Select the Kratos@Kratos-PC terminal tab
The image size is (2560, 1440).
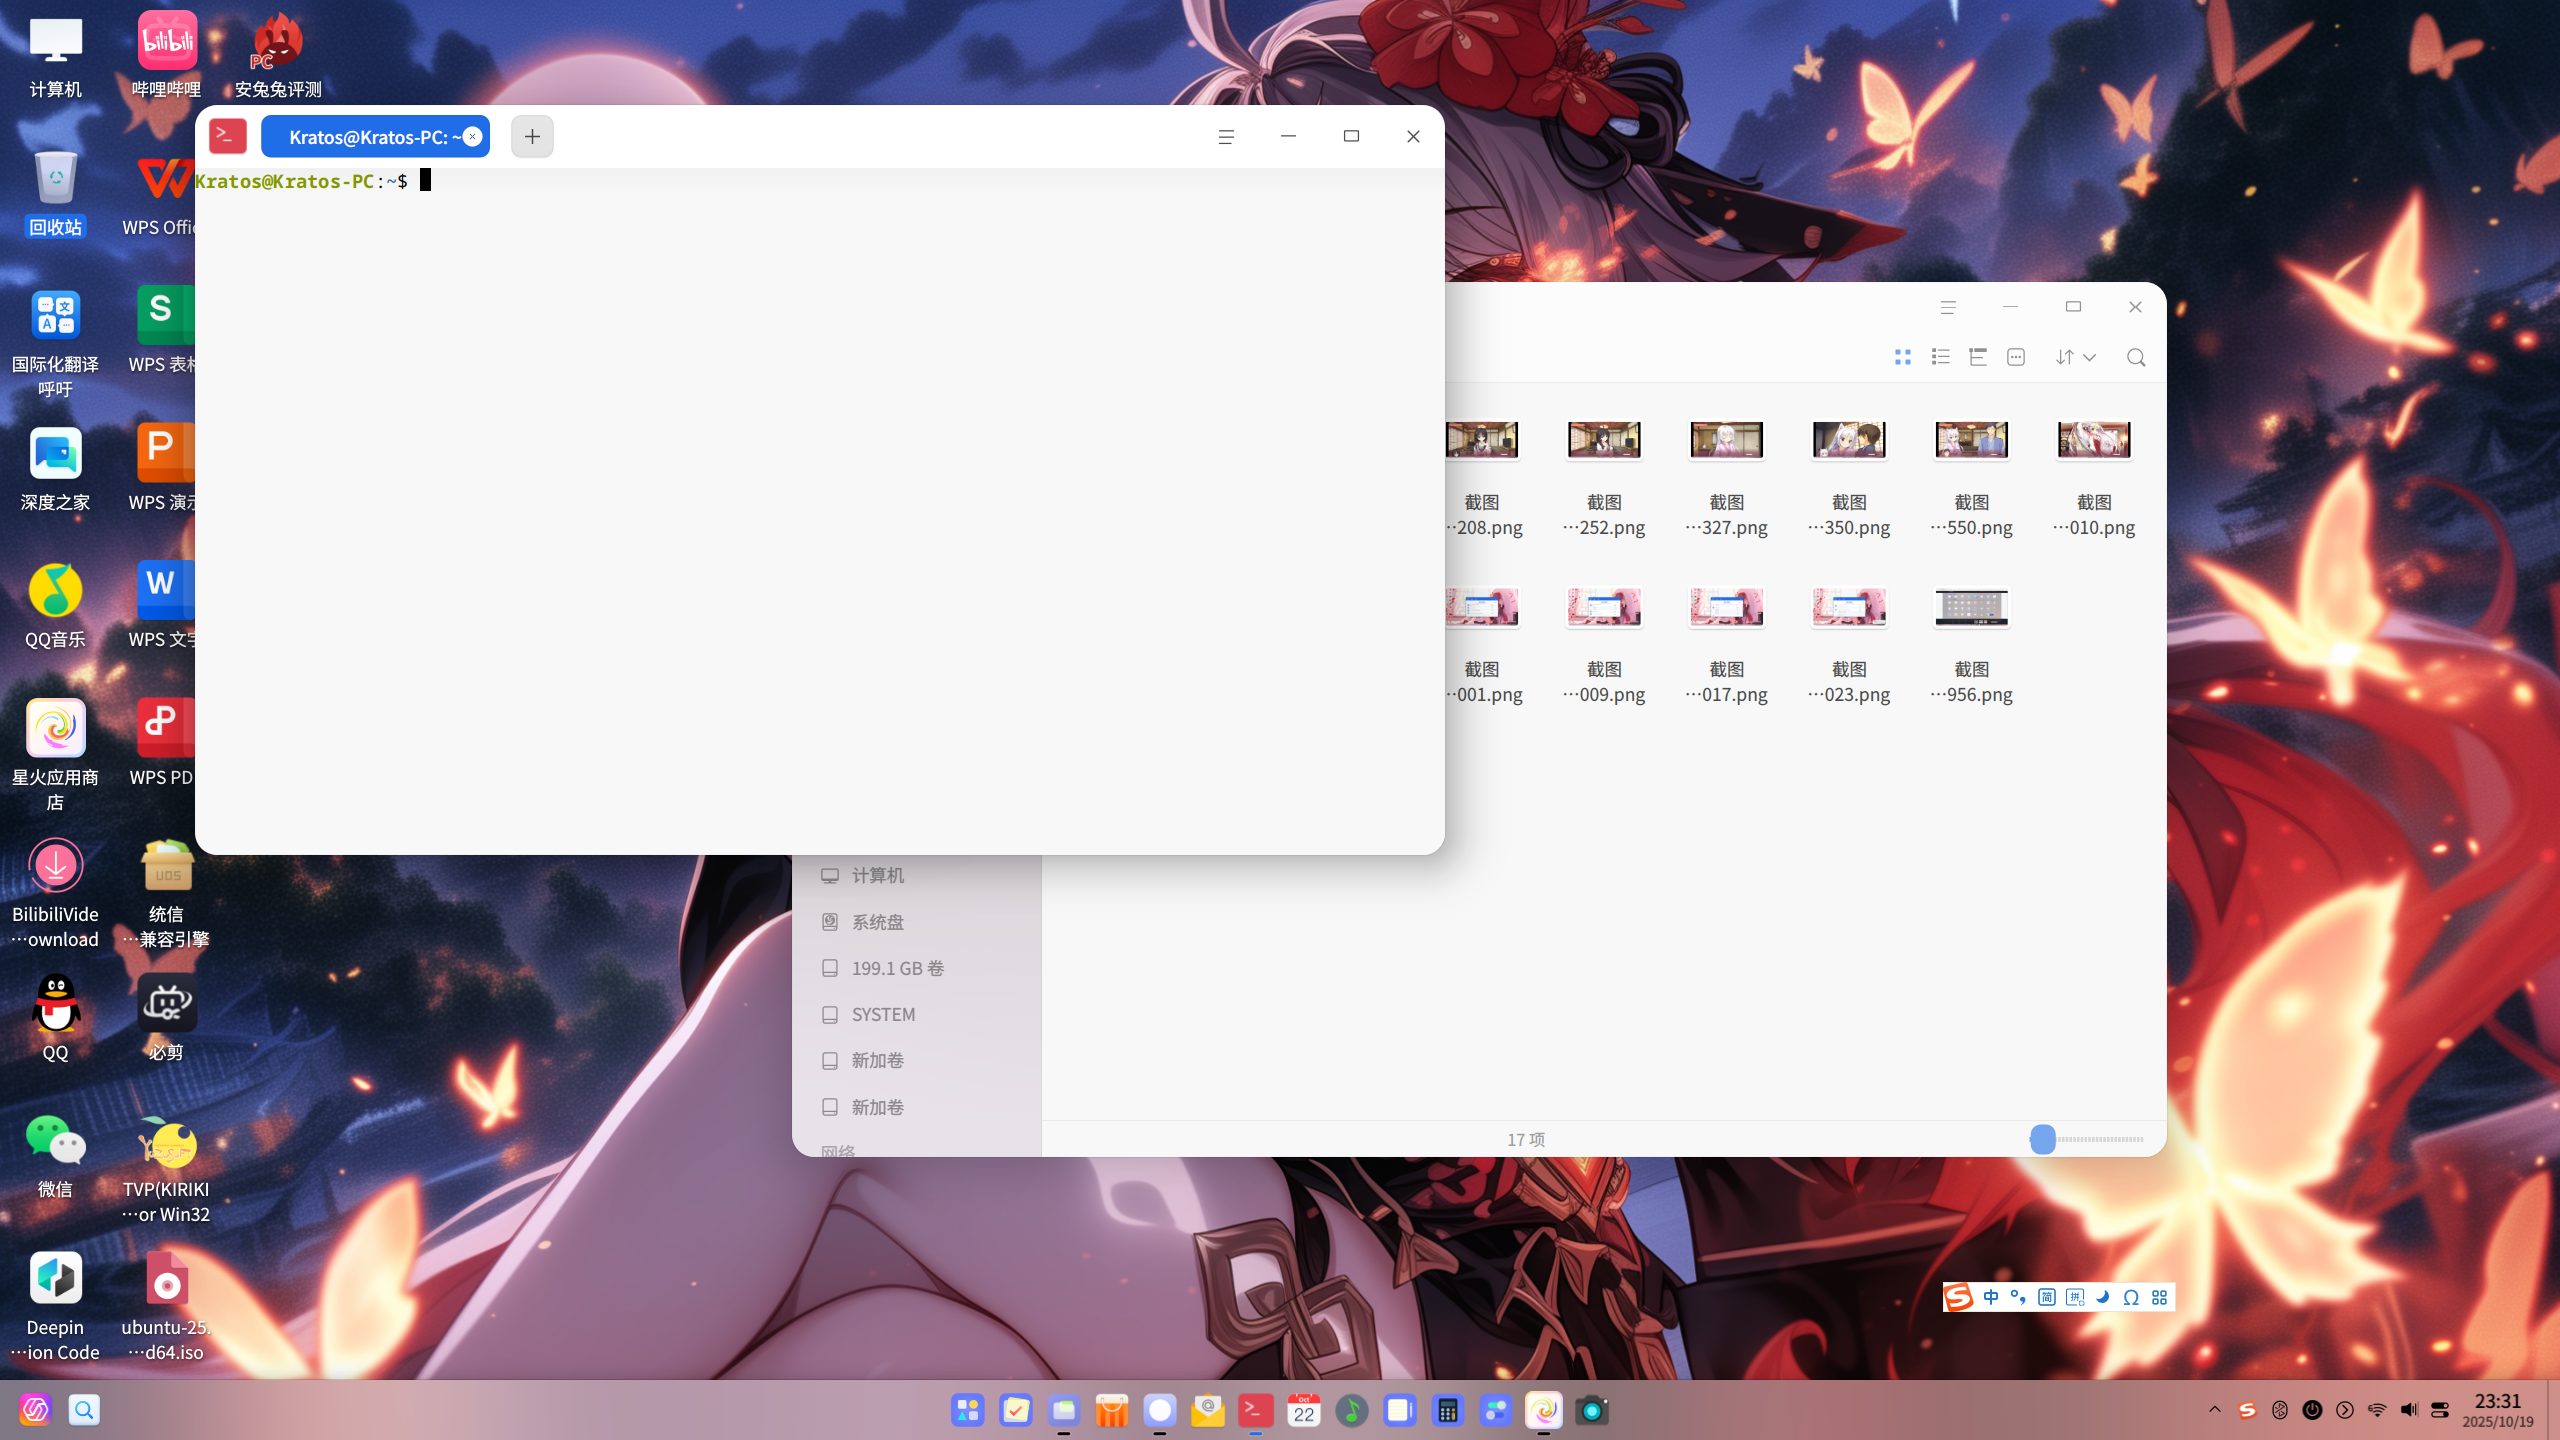point(375,137)
